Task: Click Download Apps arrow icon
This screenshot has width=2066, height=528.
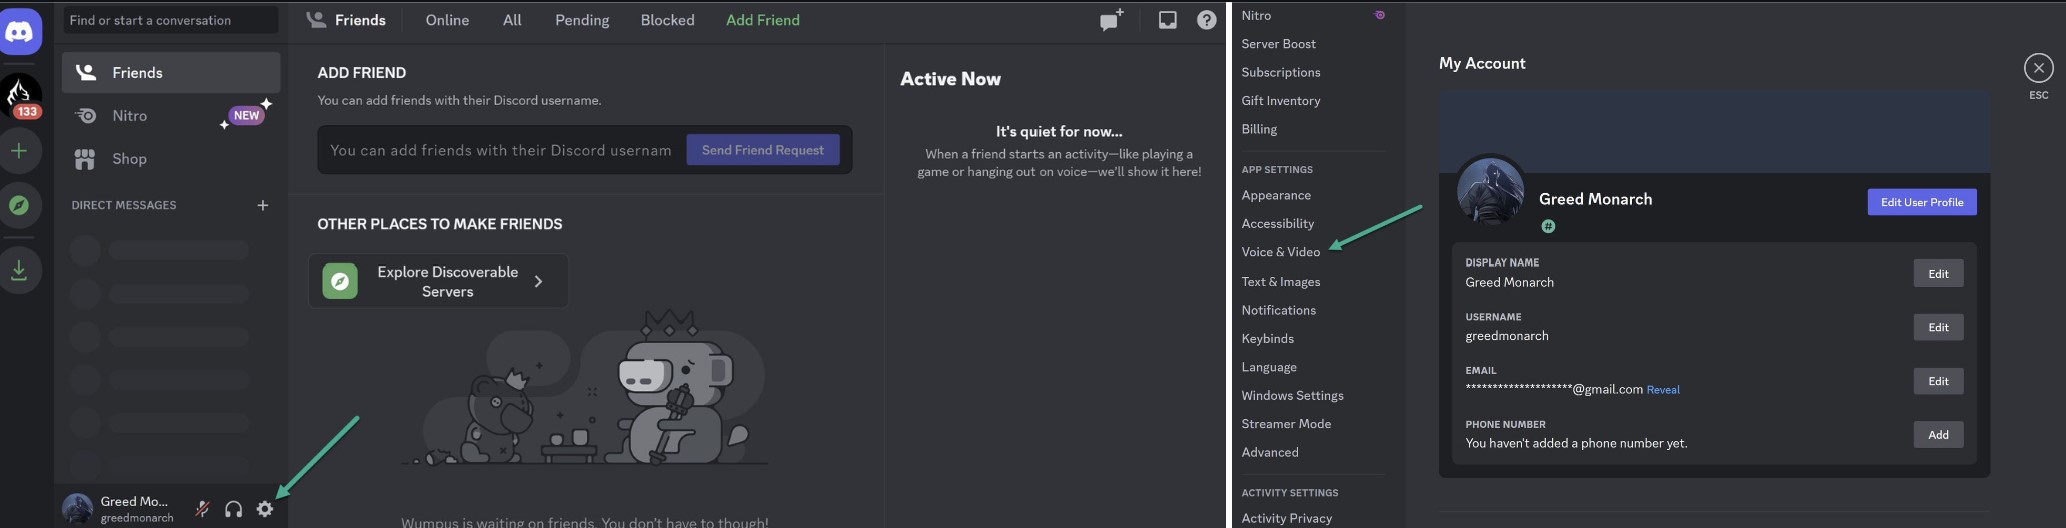Action: 19,270
